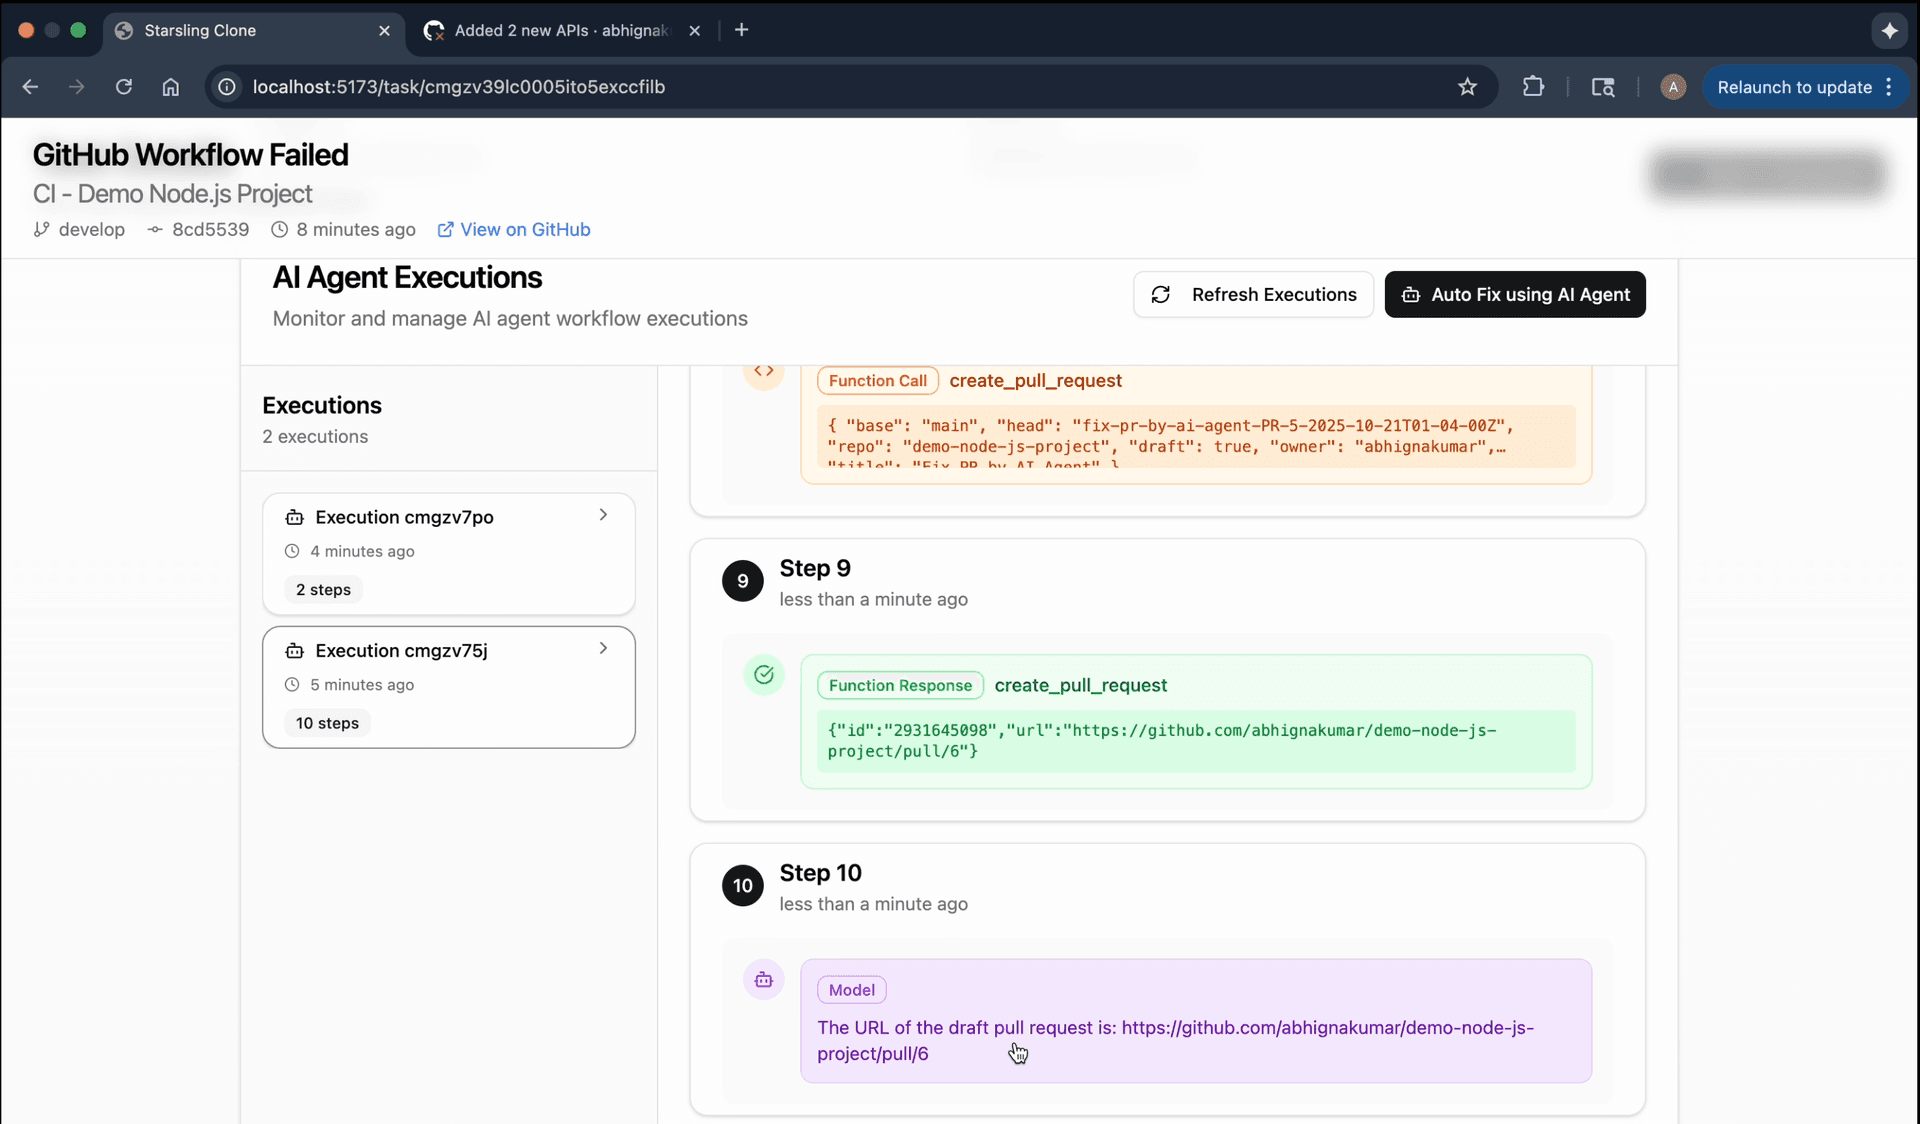
Task: Open the browser extensions puzzle icon
Action: (1533, 87)
